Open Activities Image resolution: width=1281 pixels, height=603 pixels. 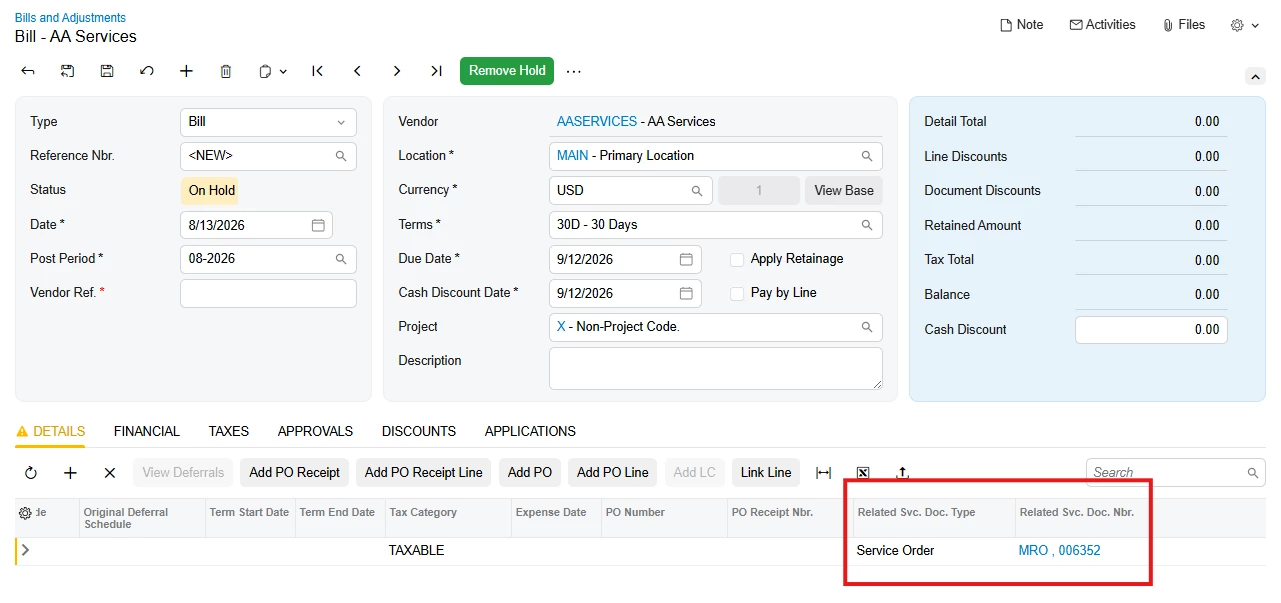1102,25
